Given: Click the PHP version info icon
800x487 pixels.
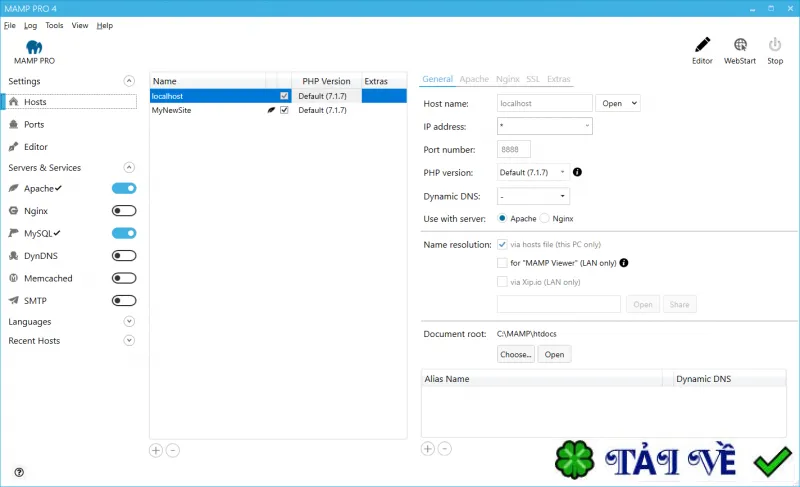Looking at the screenshot, I should point(577,172).
